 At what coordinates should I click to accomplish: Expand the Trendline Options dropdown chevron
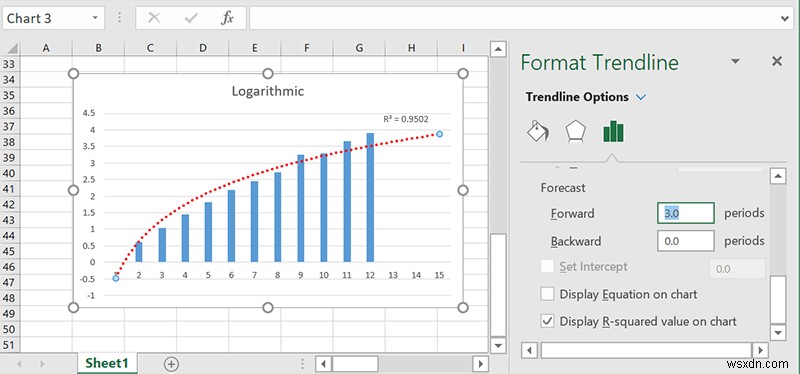641,97
